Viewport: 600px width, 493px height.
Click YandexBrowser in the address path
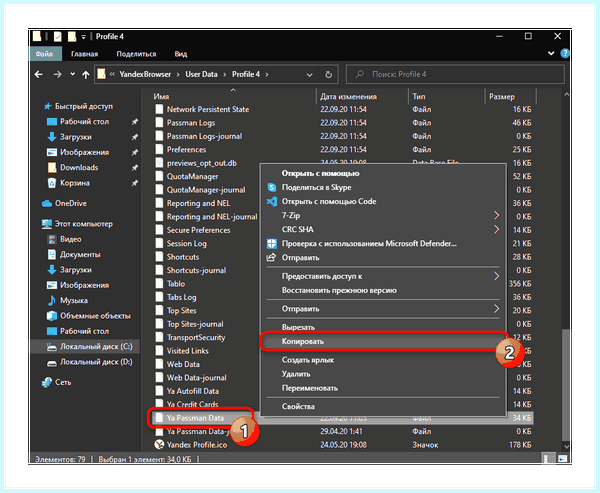pos(145,74)
